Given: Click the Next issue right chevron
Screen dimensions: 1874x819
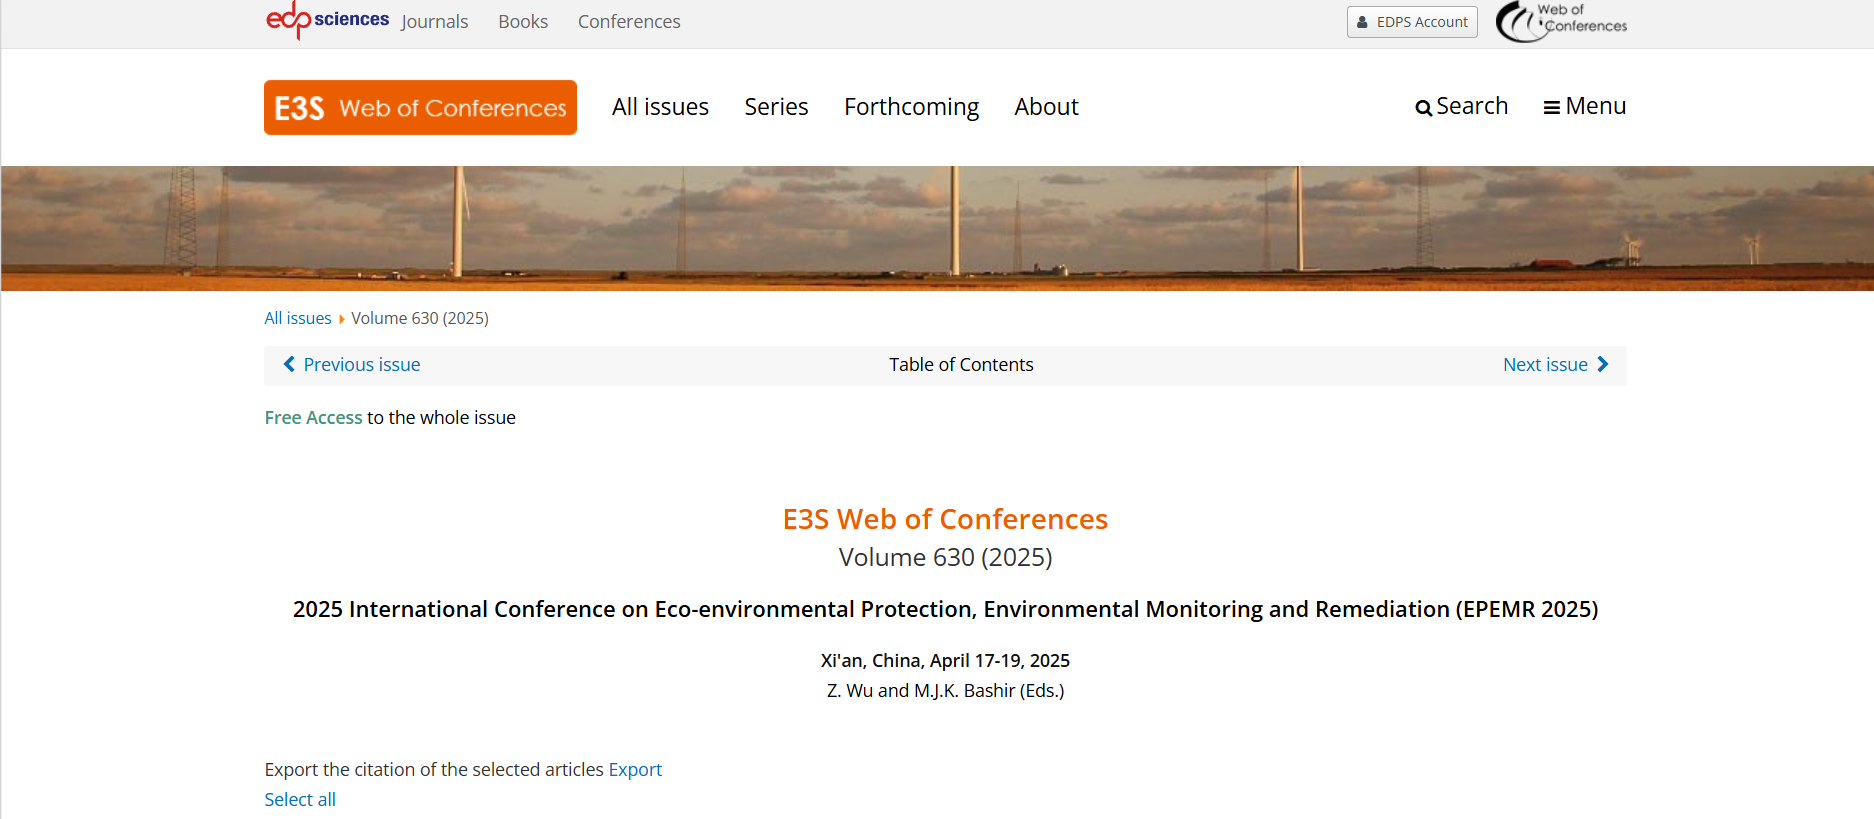Looking at the screenshot, I should click(1603, 364).
